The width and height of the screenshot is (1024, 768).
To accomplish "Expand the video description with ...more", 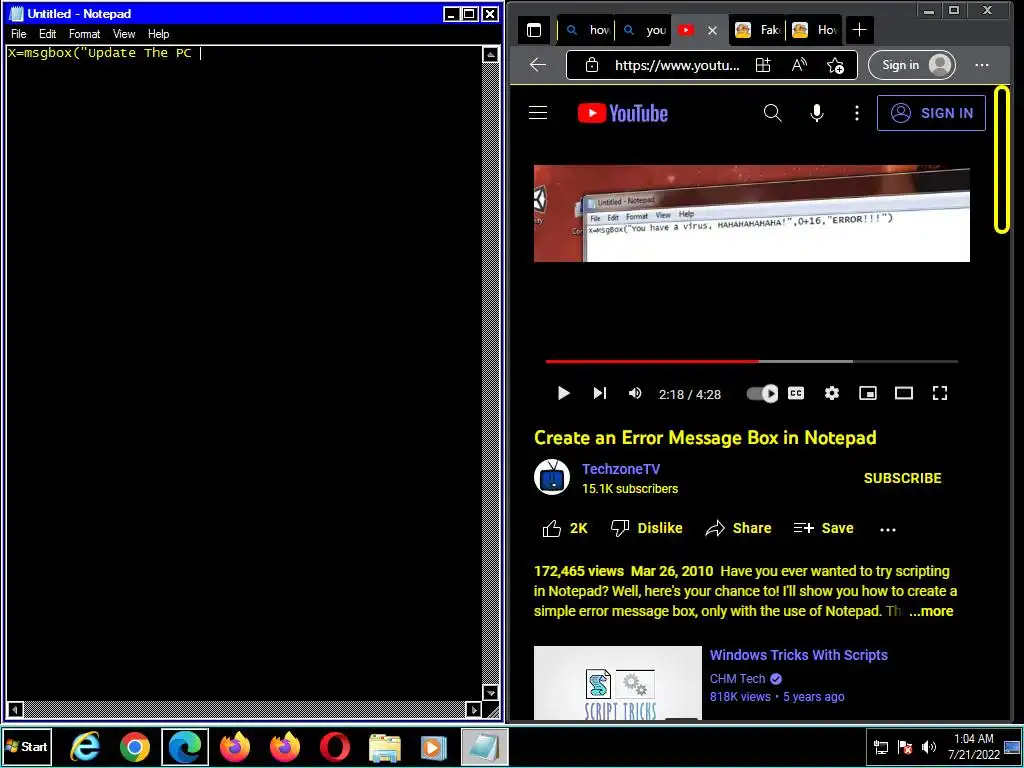I will (x=931, y=611).
